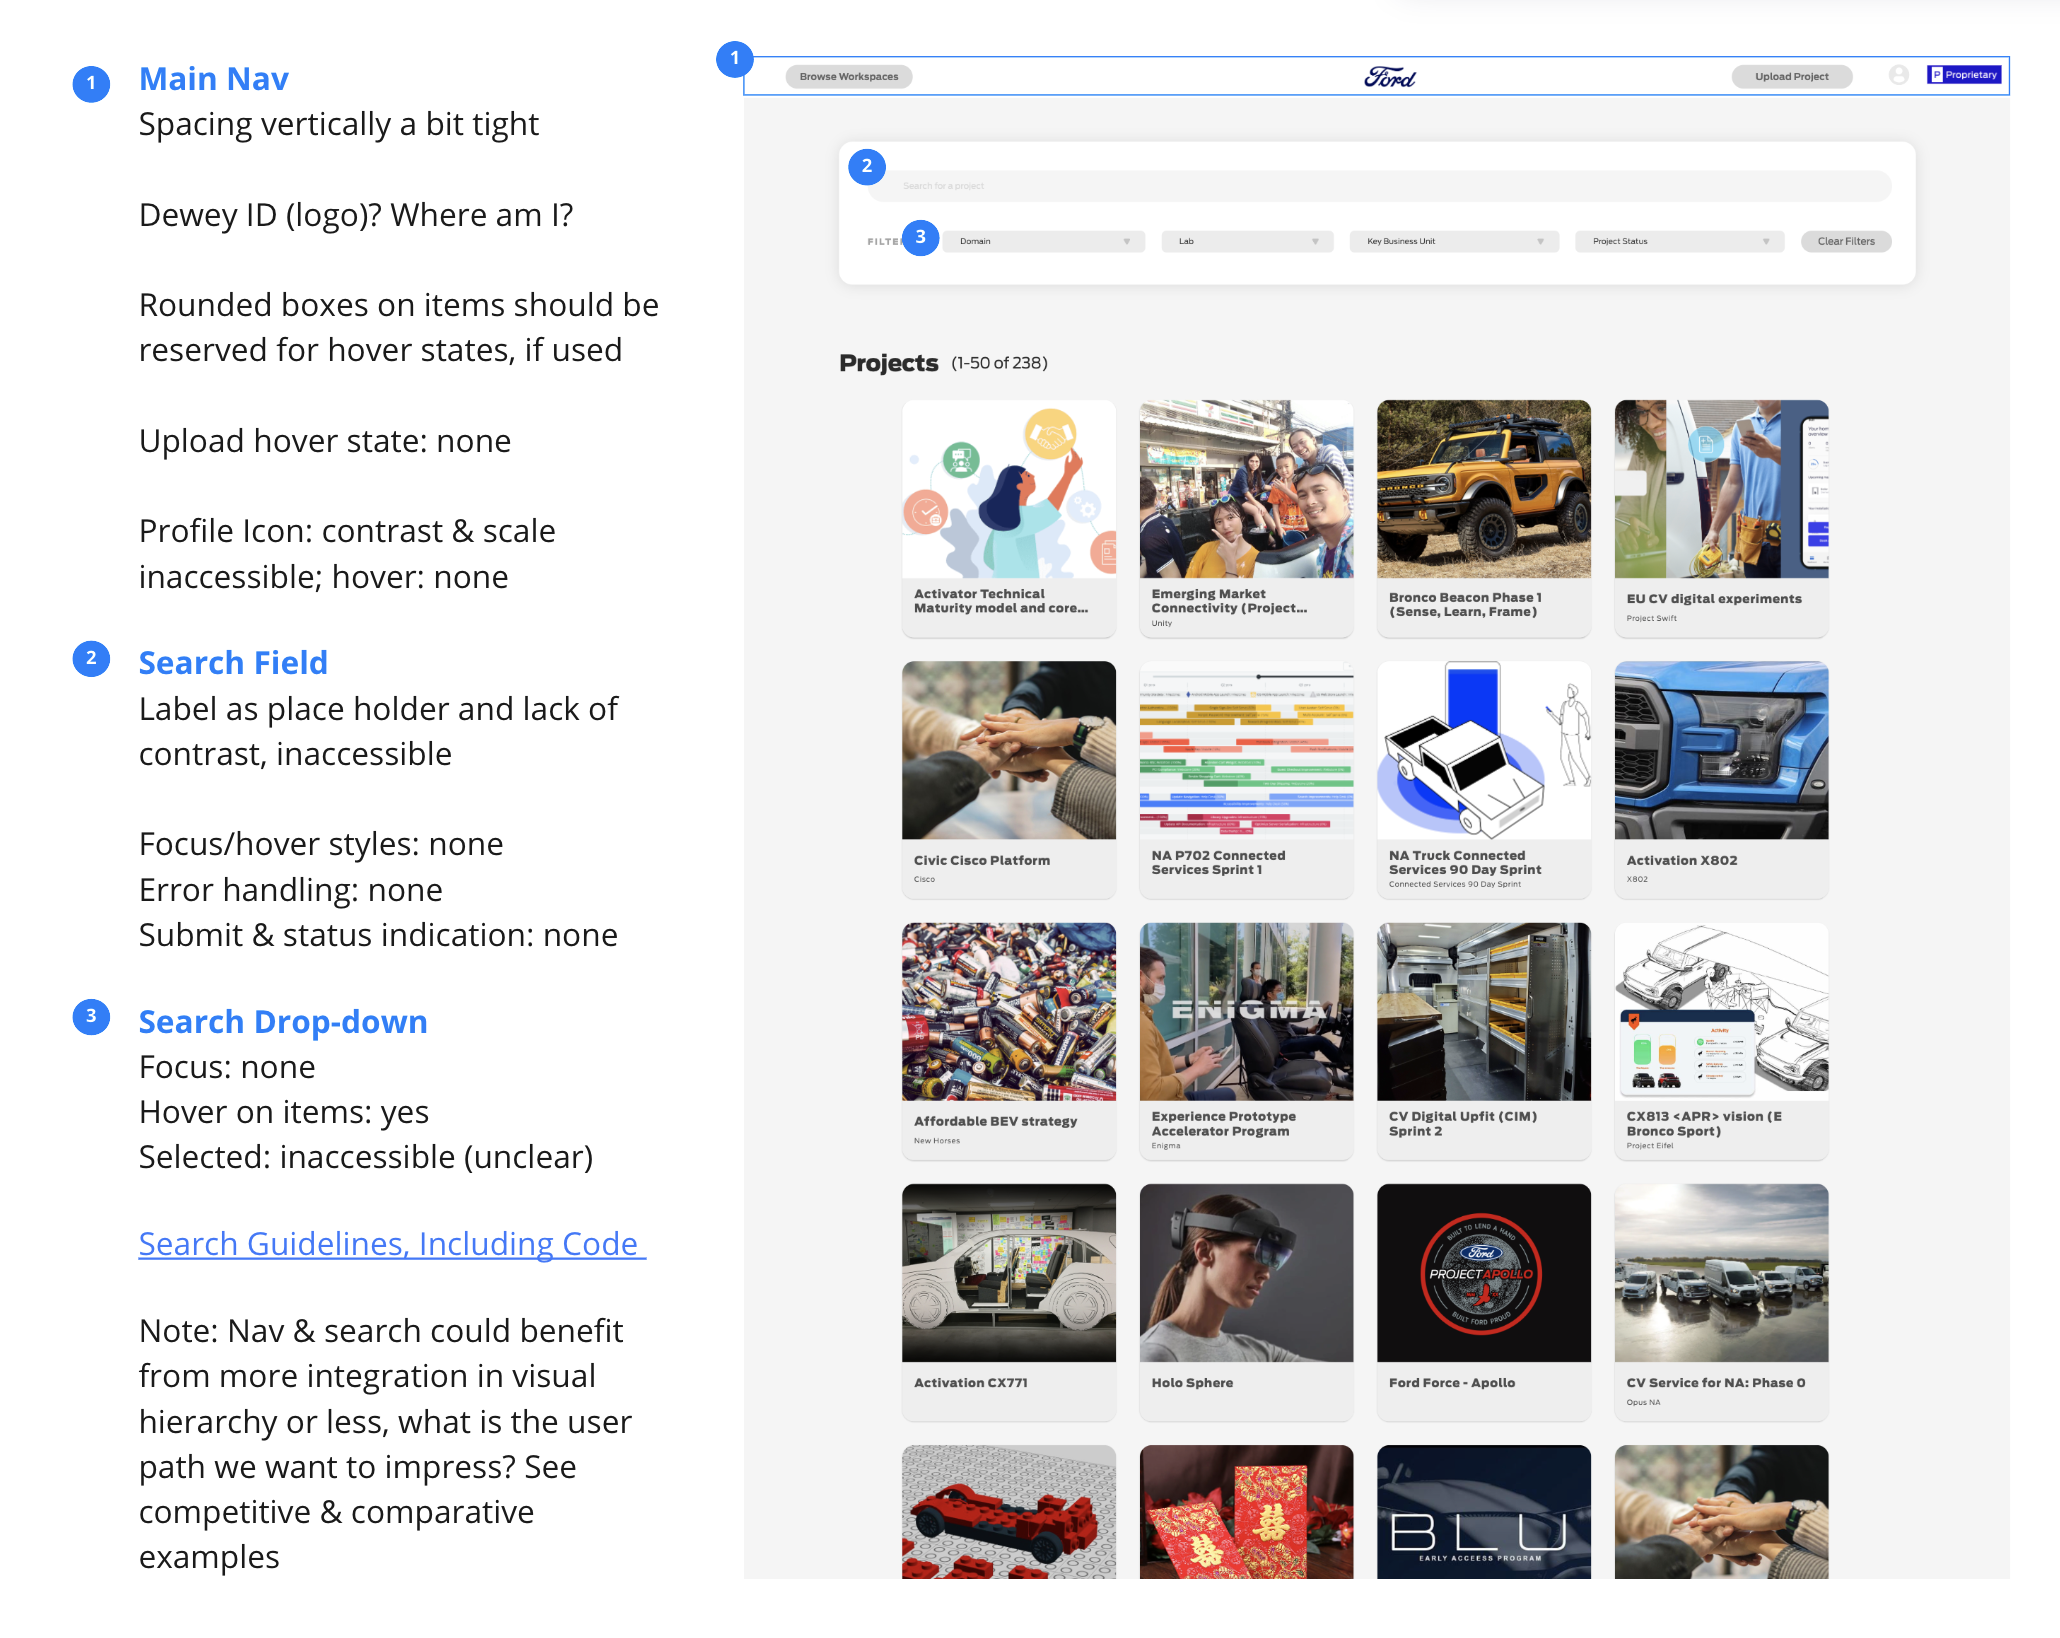This screenshot has width=2060, height=1638.
Task: Open CV Service for NA: Phase 0
Action: (1721, 1302)
